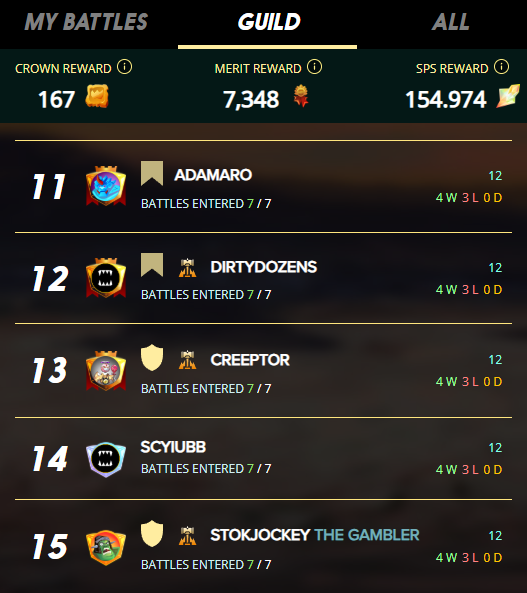This screenshot has height=593, width=527.
Task: Click the Merit Reward info icon
Action: pyautogui.click(x=314, y=67)
